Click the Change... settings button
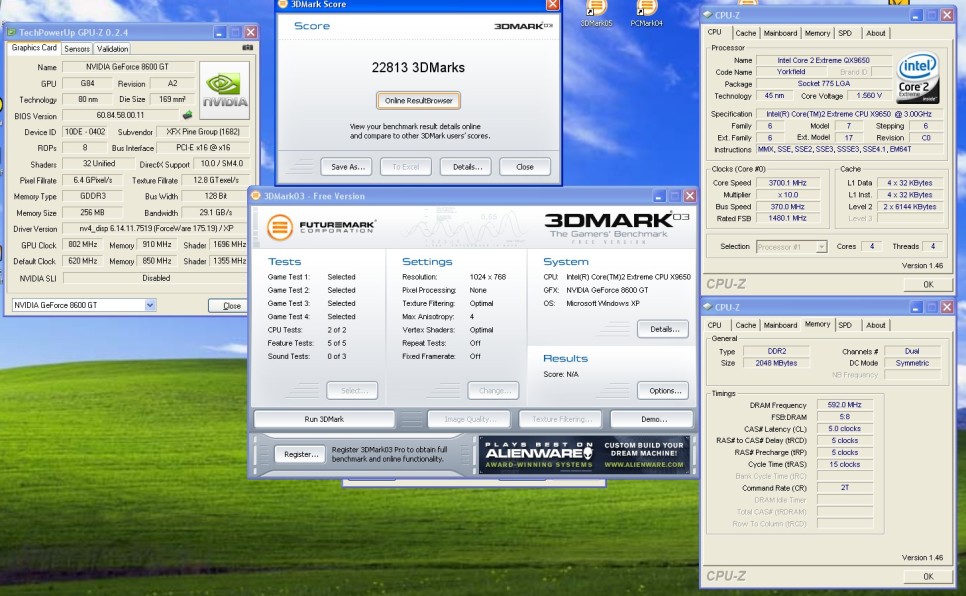The width and height of the screenshot is (966, 596). click(493, 391)
